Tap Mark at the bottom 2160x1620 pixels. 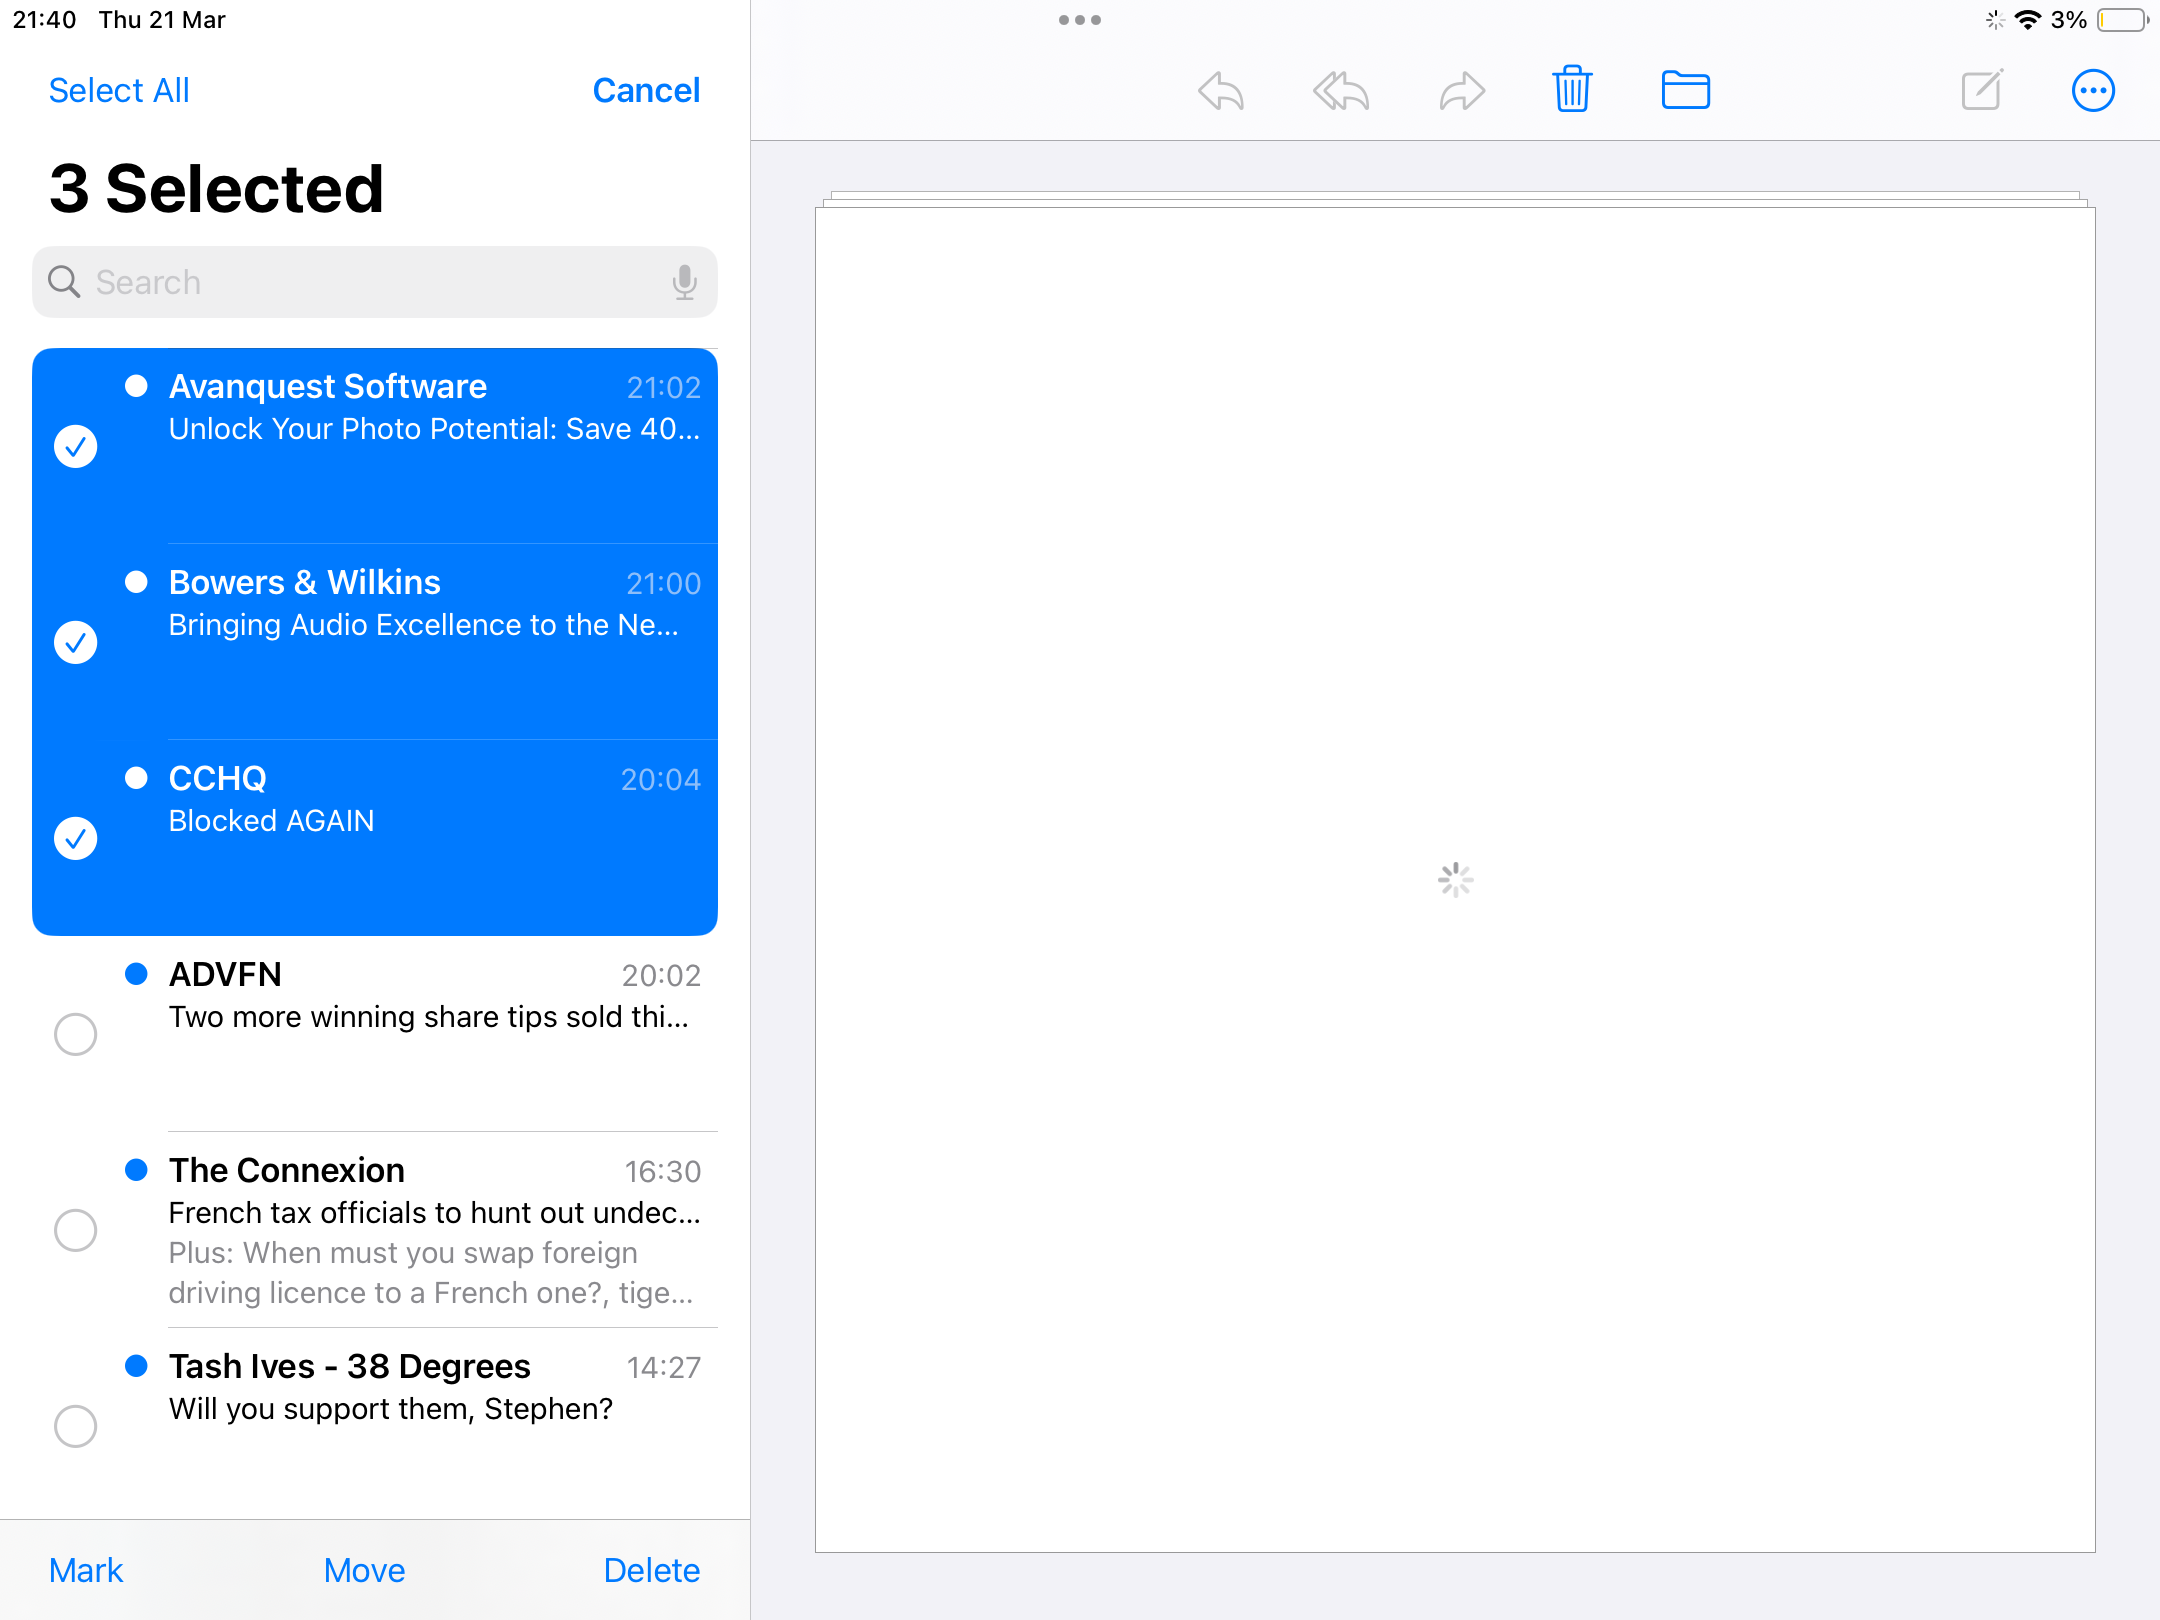pos(86,1570)
